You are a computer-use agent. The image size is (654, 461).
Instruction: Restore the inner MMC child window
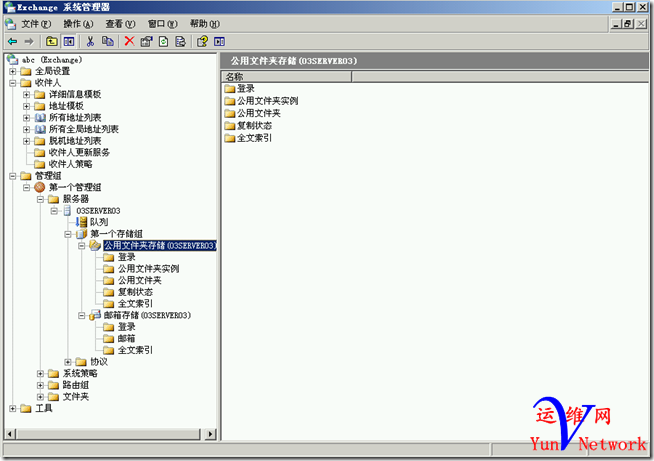[629, 24]
